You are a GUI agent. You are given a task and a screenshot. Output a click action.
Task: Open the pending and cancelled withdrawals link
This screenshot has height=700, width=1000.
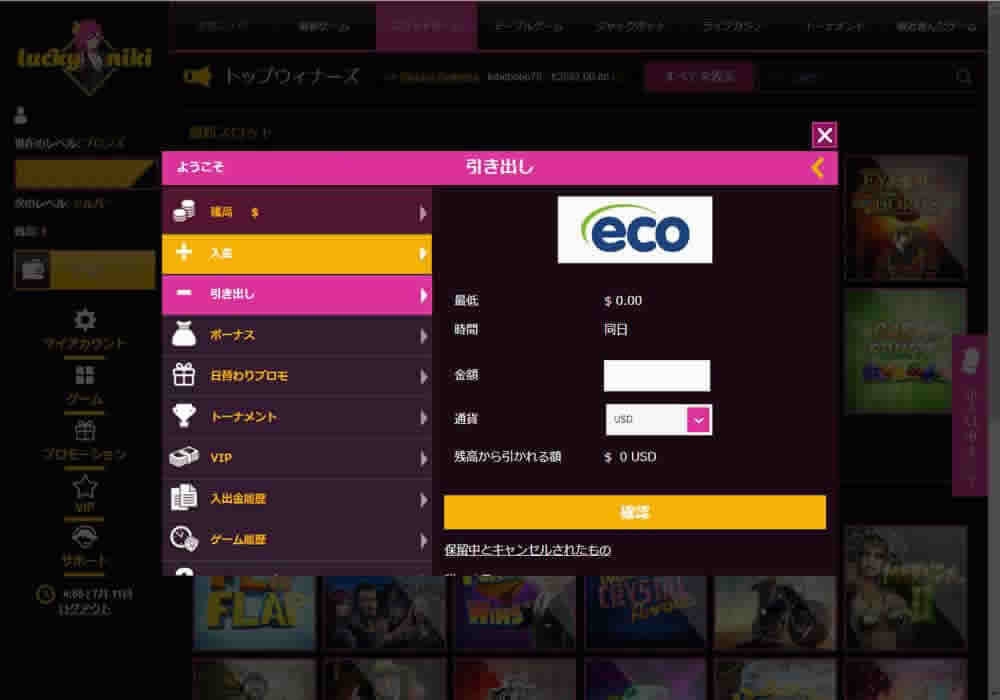tap(527, 550)
